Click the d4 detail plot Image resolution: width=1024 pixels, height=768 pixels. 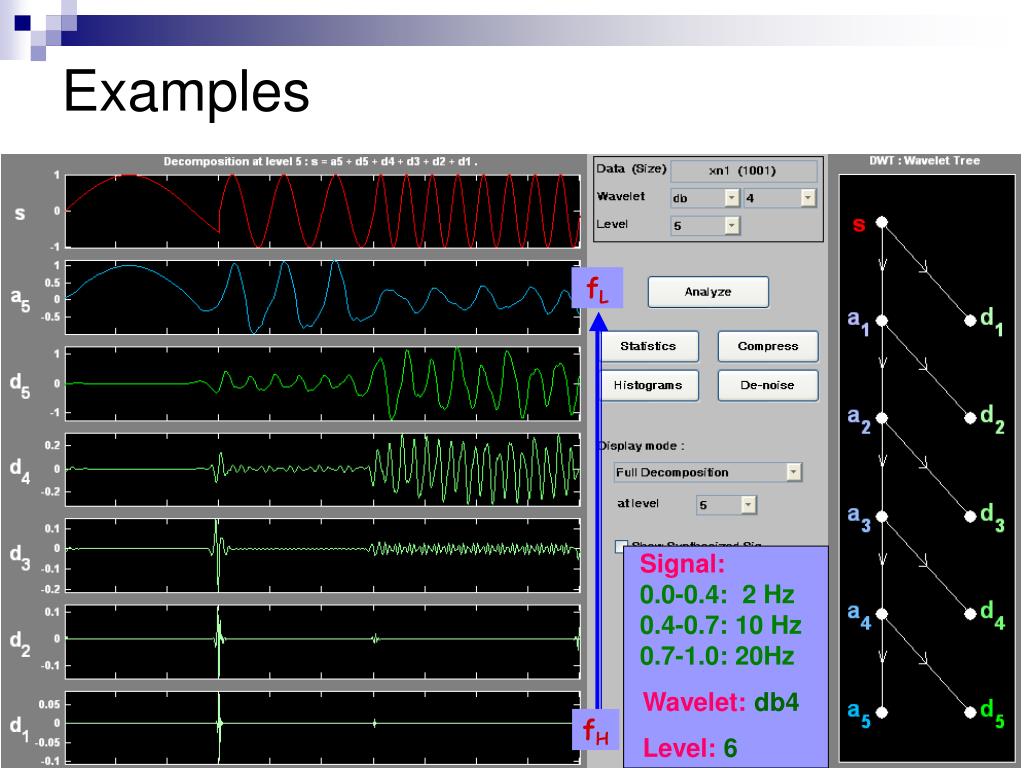pos(323,470)
